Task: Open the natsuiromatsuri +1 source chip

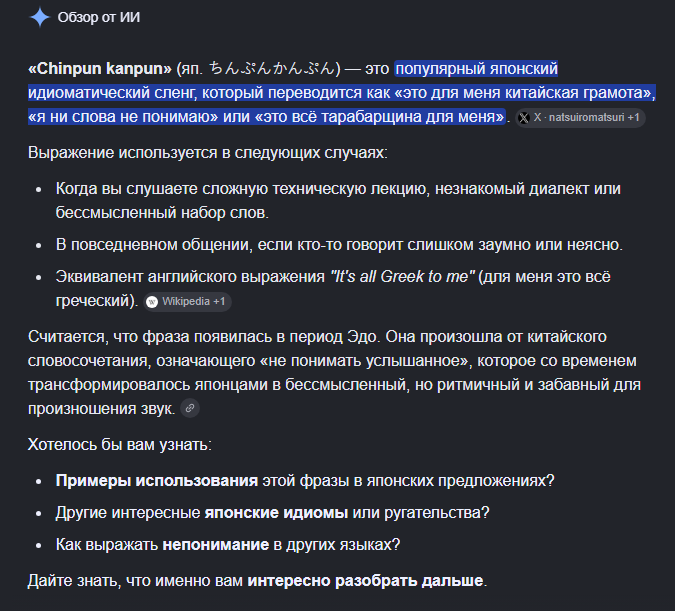Action: point(580,118)
